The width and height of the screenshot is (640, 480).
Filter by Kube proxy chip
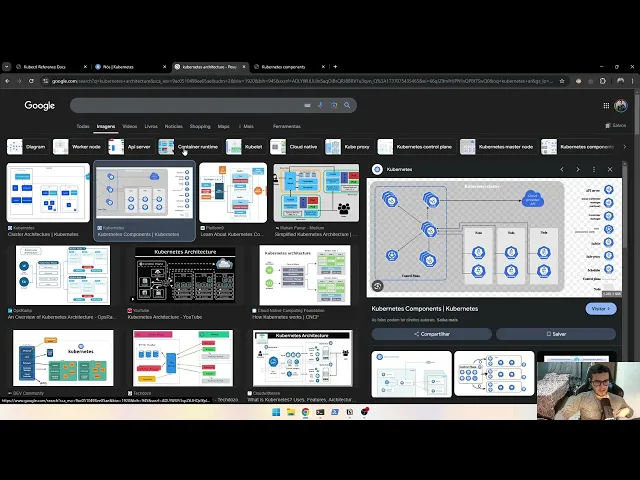pyautogui.click(x=349, y=147)
